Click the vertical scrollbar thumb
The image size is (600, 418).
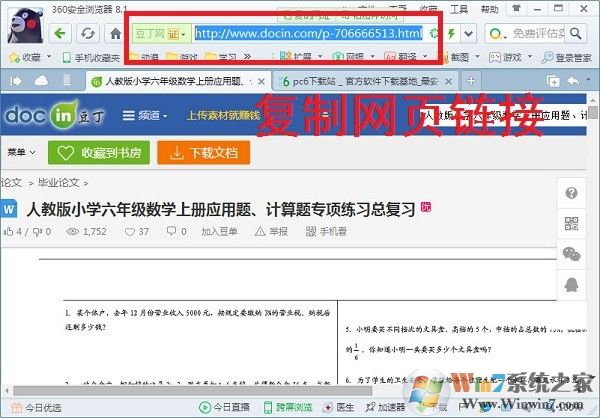[x=593, y=113]
